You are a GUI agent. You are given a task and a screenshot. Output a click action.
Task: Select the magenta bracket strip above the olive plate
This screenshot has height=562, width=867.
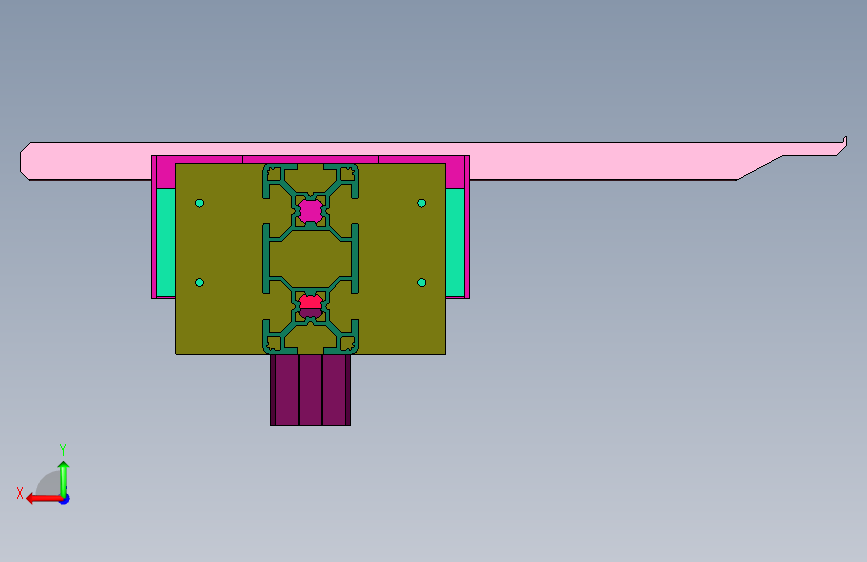coord(310,159)
